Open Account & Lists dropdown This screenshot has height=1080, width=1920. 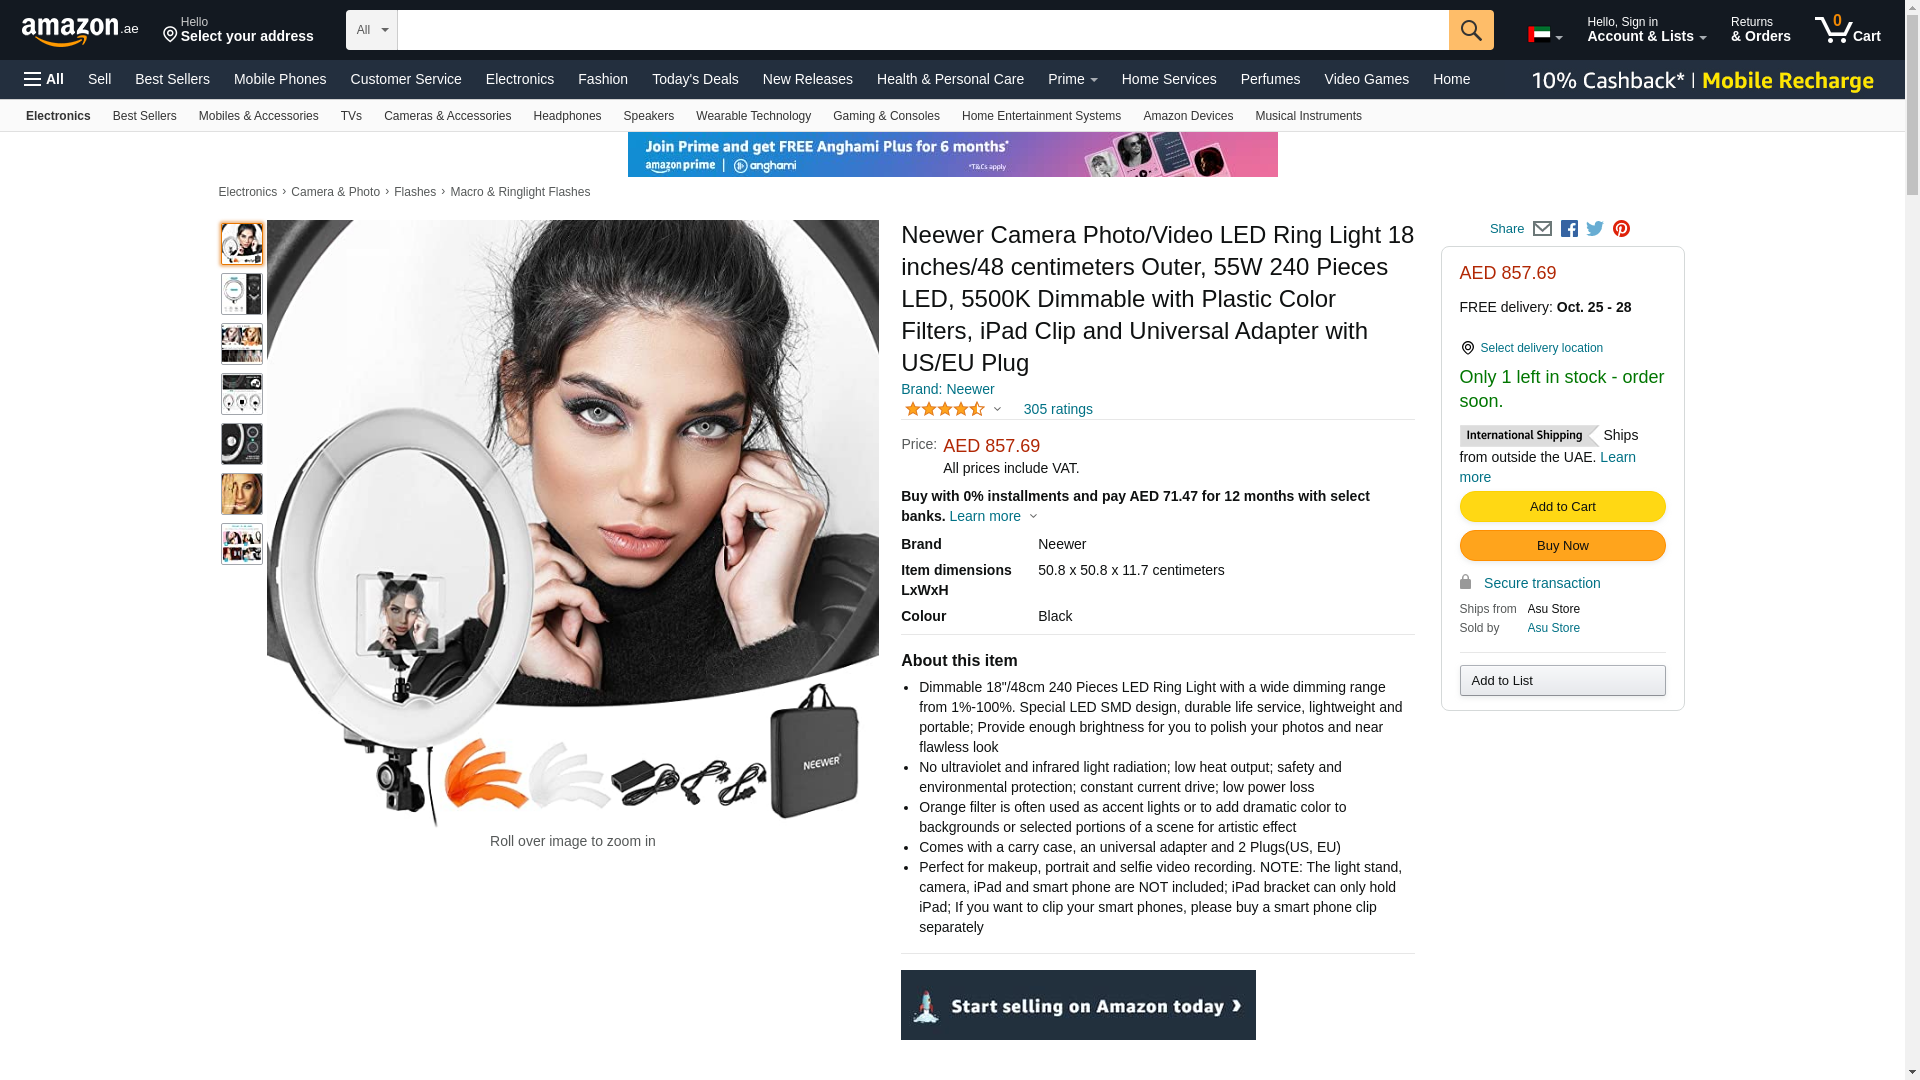[x=1646, y=30]
